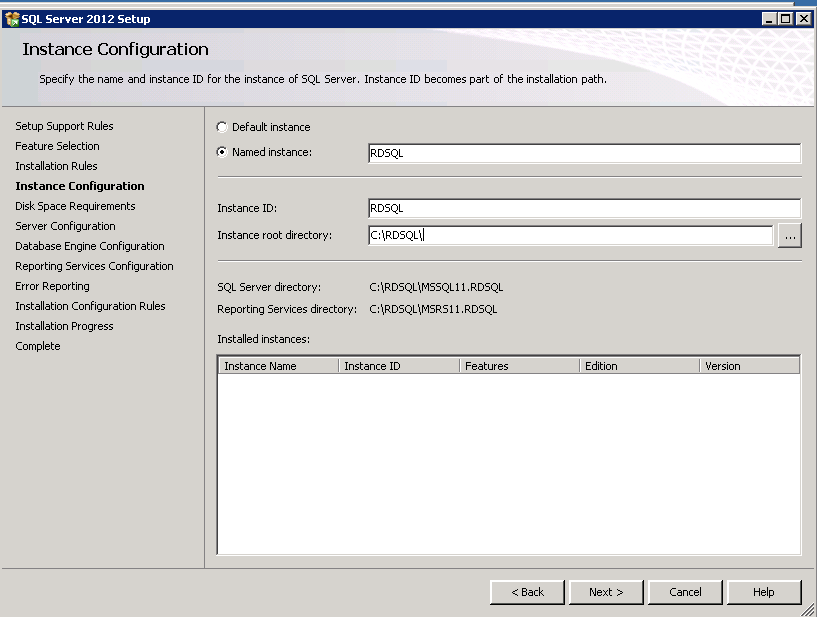This screenshot has width=817, height=617.
Task: Click the Instance Name column header
Action: coord(278,366)
